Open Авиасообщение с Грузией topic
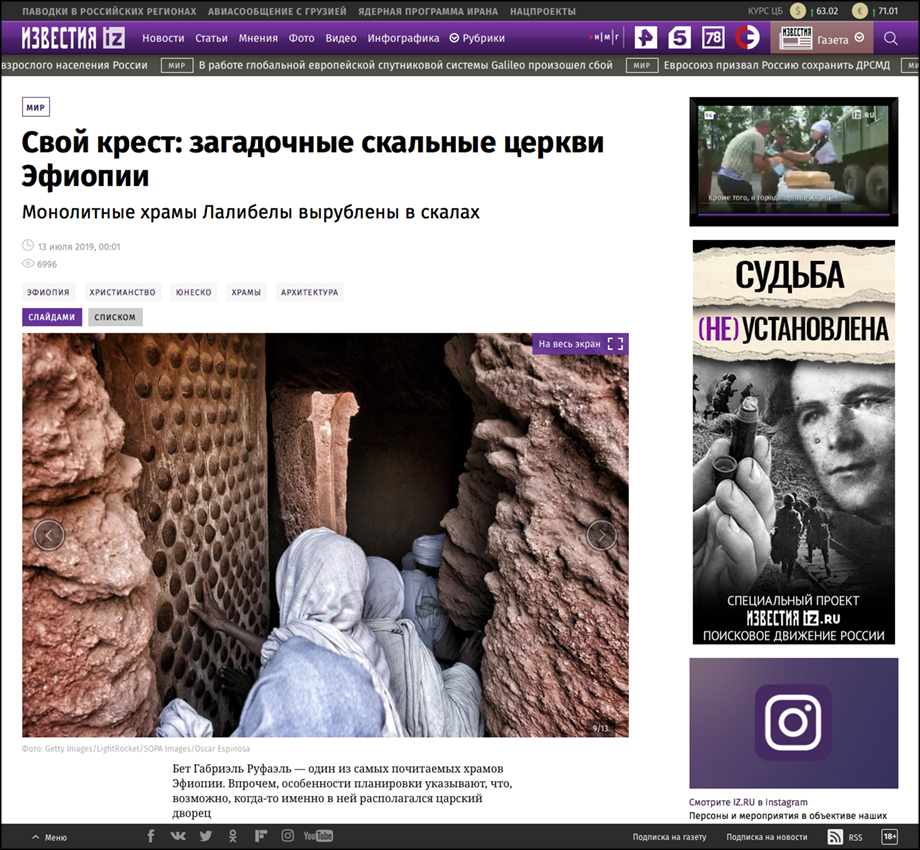 coord(277,11)
